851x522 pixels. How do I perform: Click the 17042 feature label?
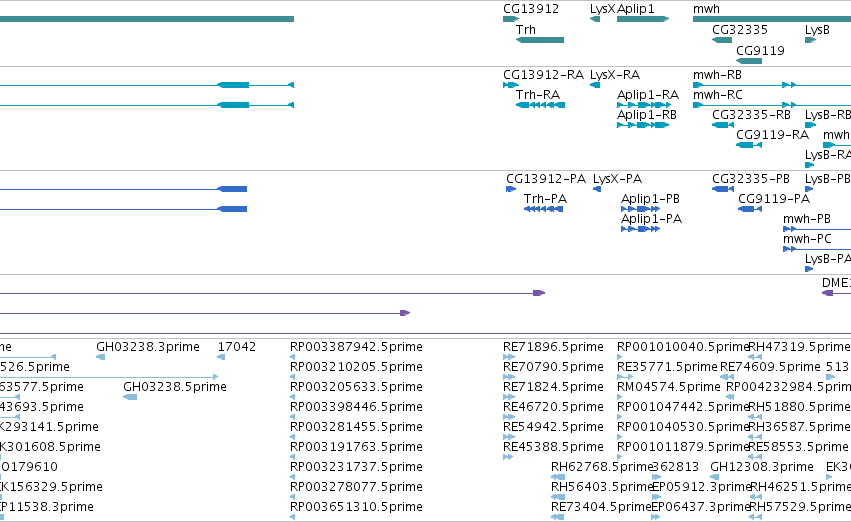click(x=237, y=347)
